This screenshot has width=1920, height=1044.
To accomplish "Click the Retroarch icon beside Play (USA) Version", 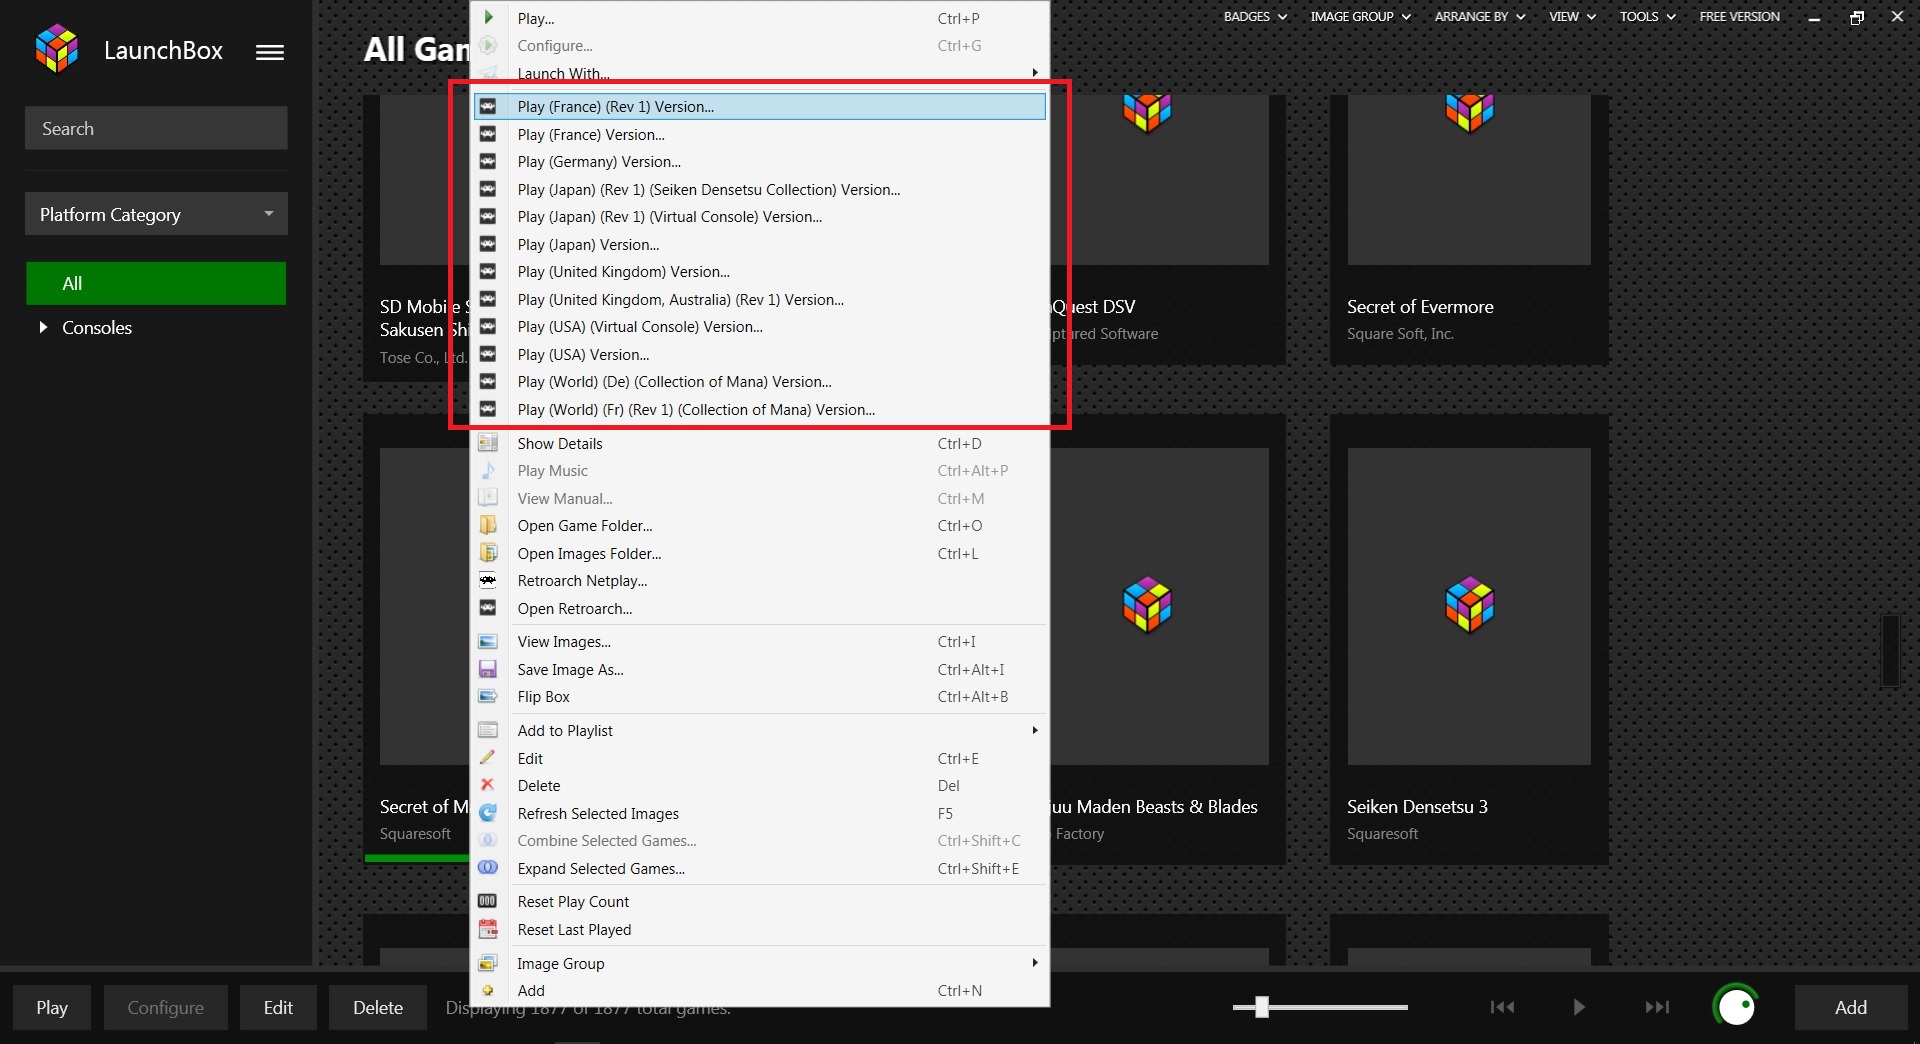I will (x=488, y=354).
